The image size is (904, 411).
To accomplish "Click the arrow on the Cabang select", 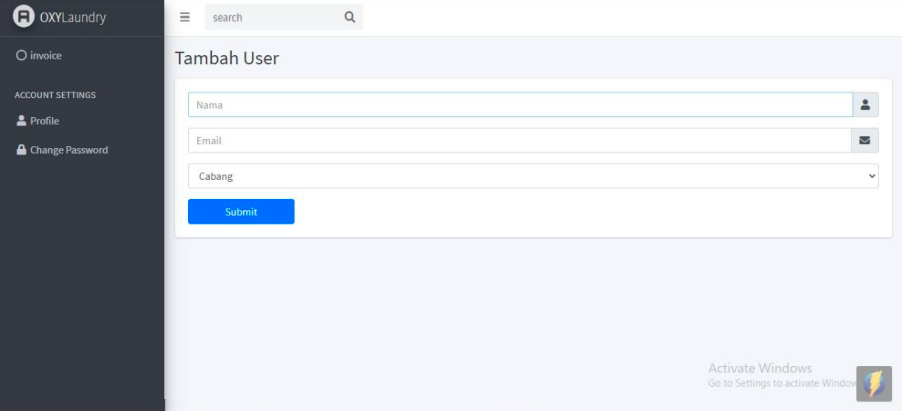I will pos(871,176).
